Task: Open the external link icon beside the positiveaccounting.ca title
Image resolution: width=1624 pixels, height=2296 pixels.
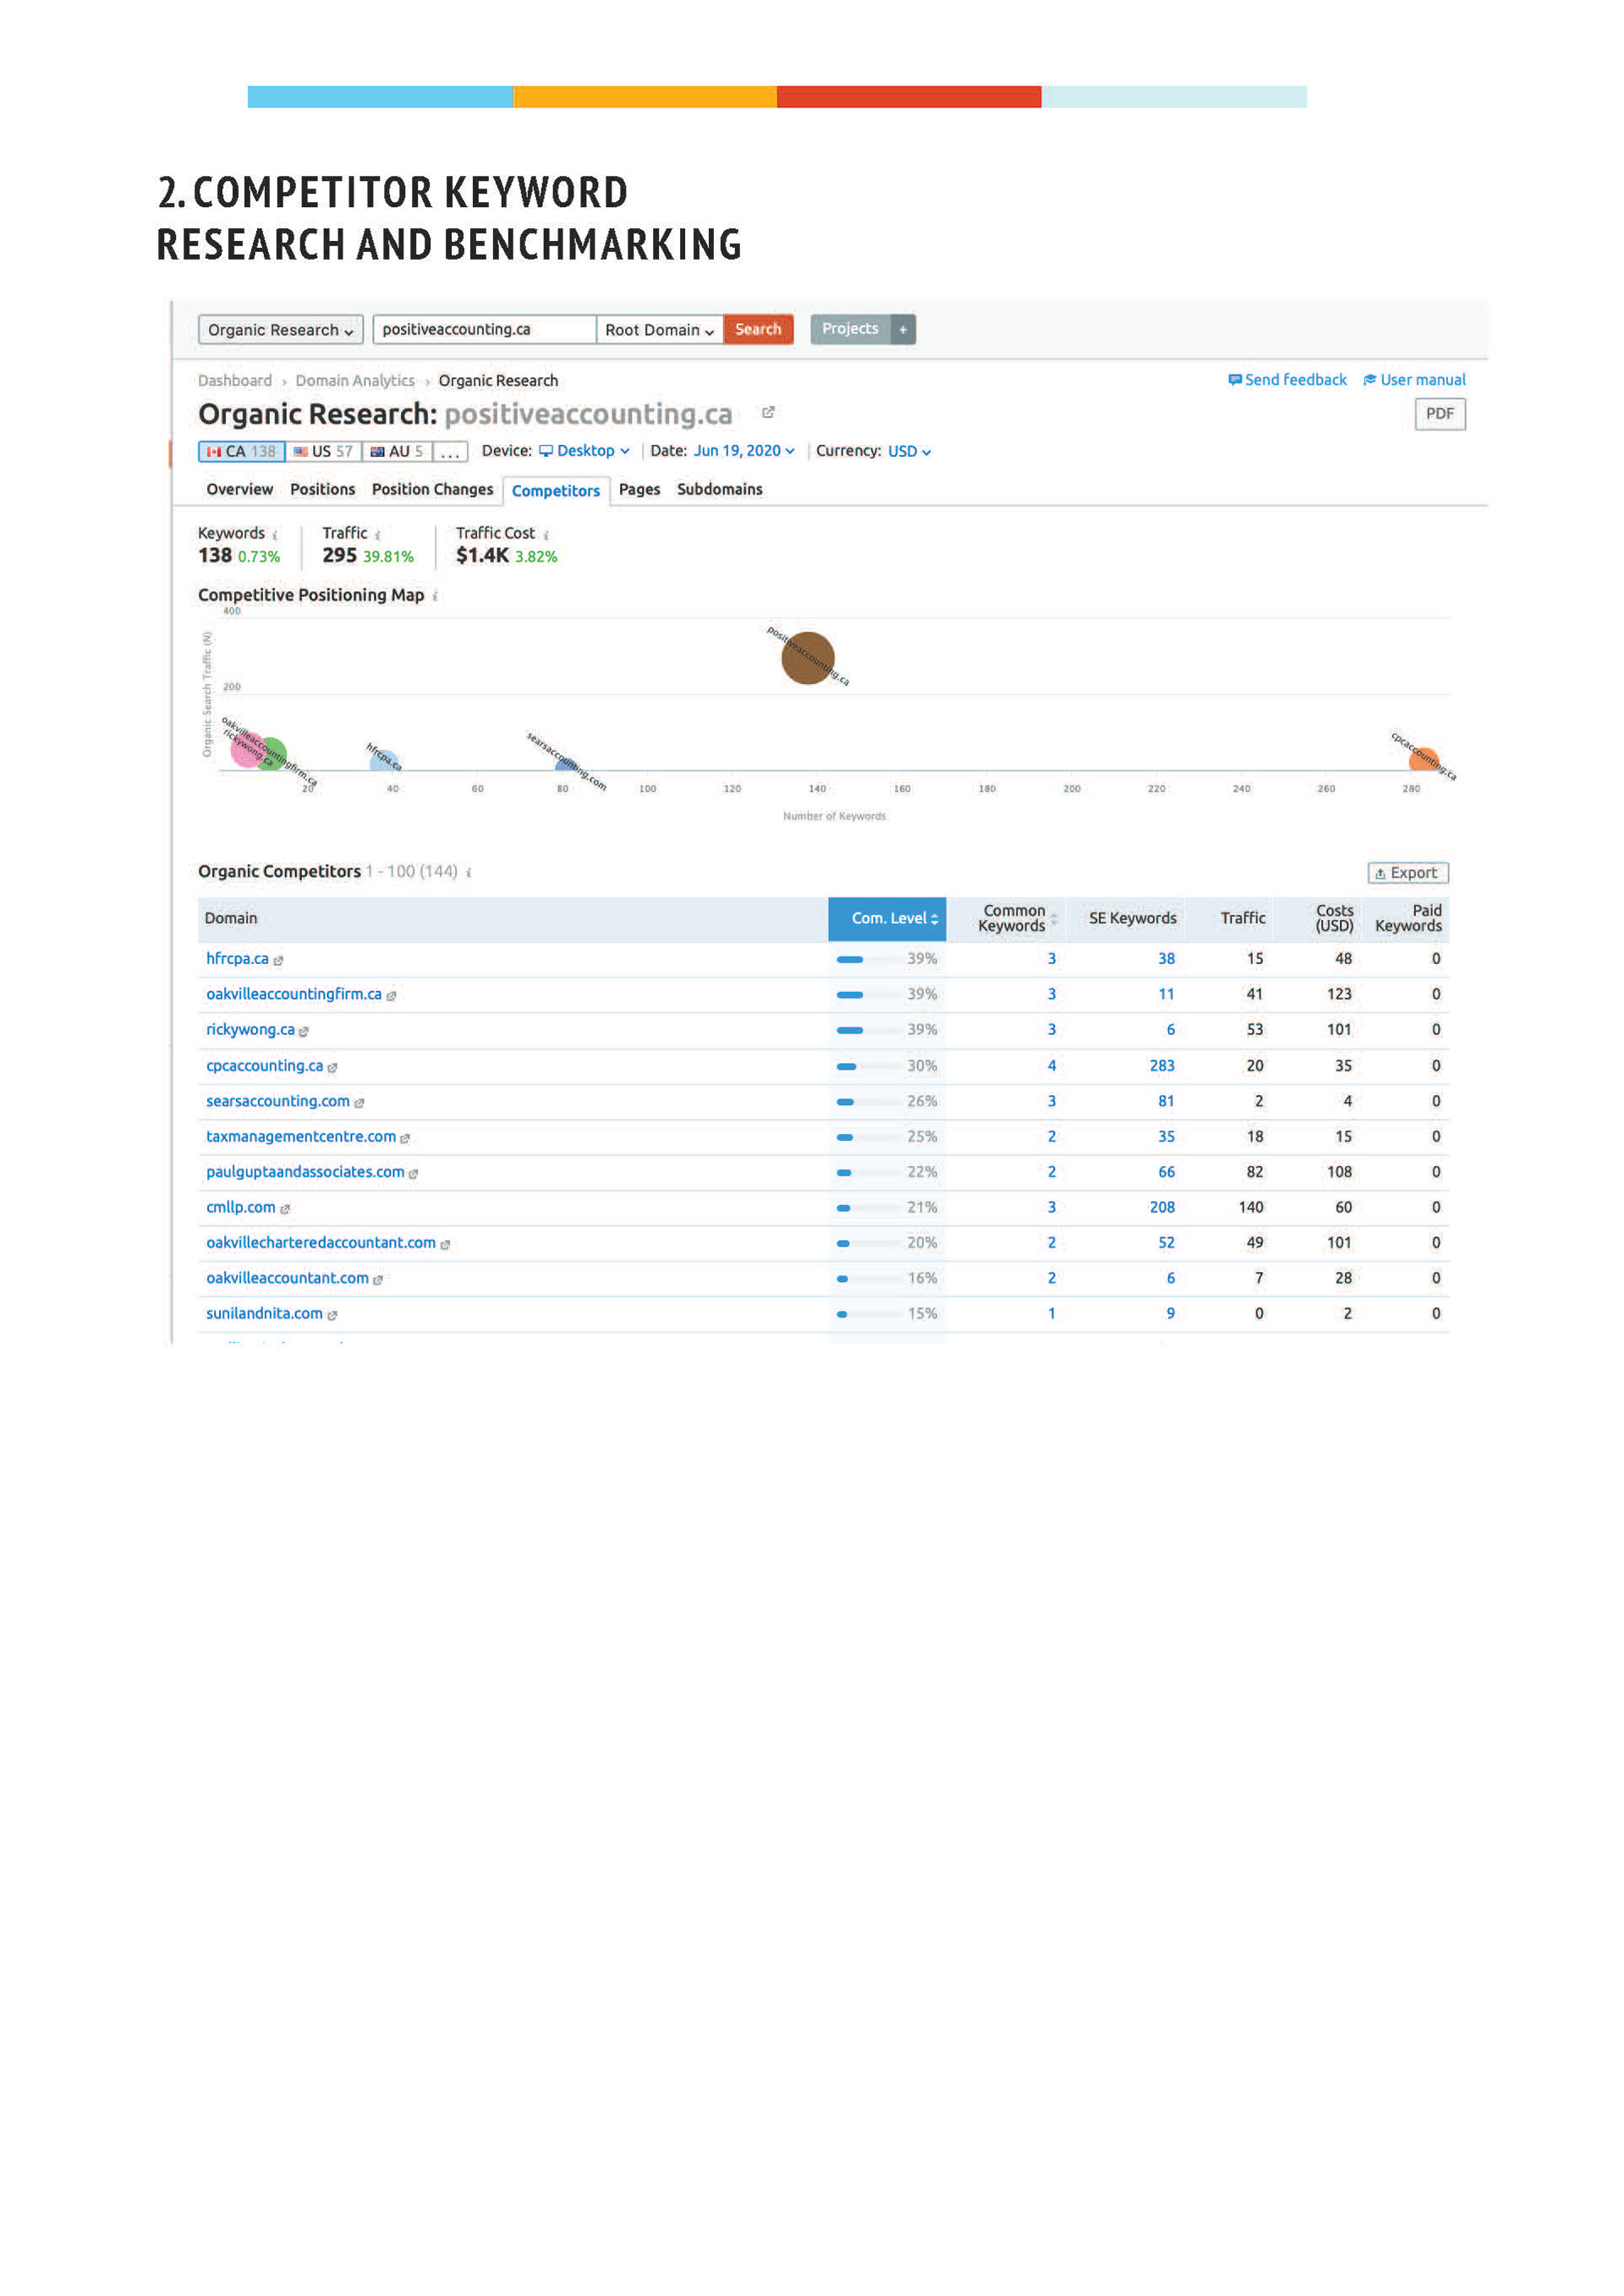Action: click(x=768, y=412)
